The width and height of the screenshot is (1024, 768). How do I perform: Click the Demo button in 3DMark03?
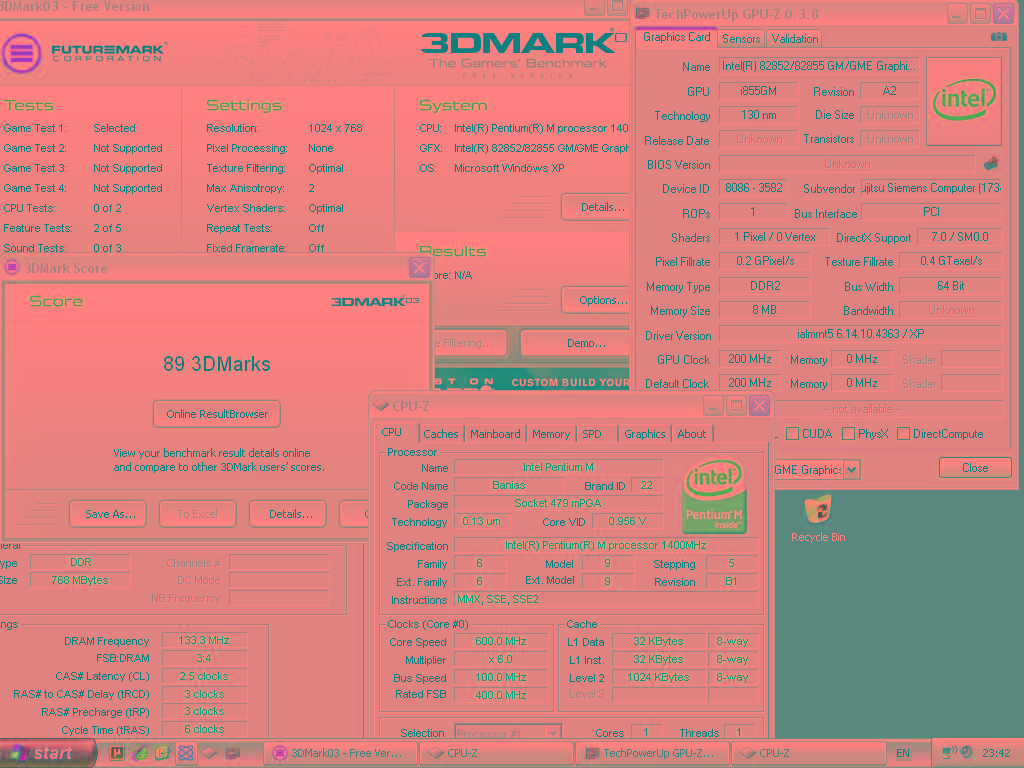coord(577,343)
